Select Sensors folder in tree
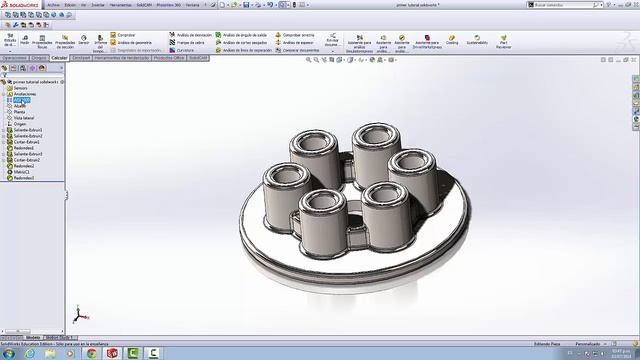 [x=20, y=88]
